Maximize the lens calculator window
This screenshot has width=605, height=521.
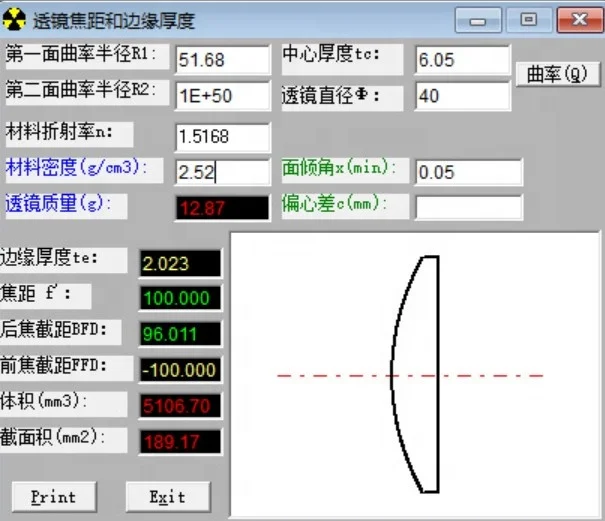tap(528, 20)
